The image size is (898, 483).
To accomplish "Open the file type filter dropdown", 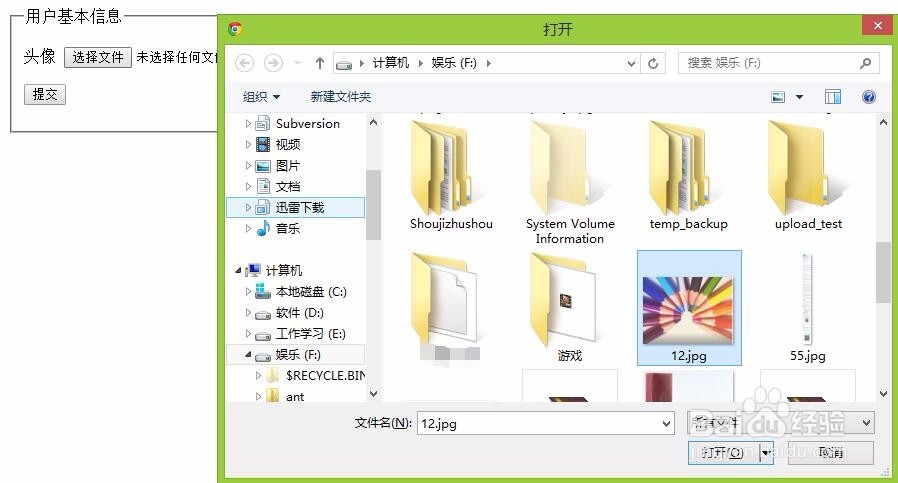I will (781, 423).
